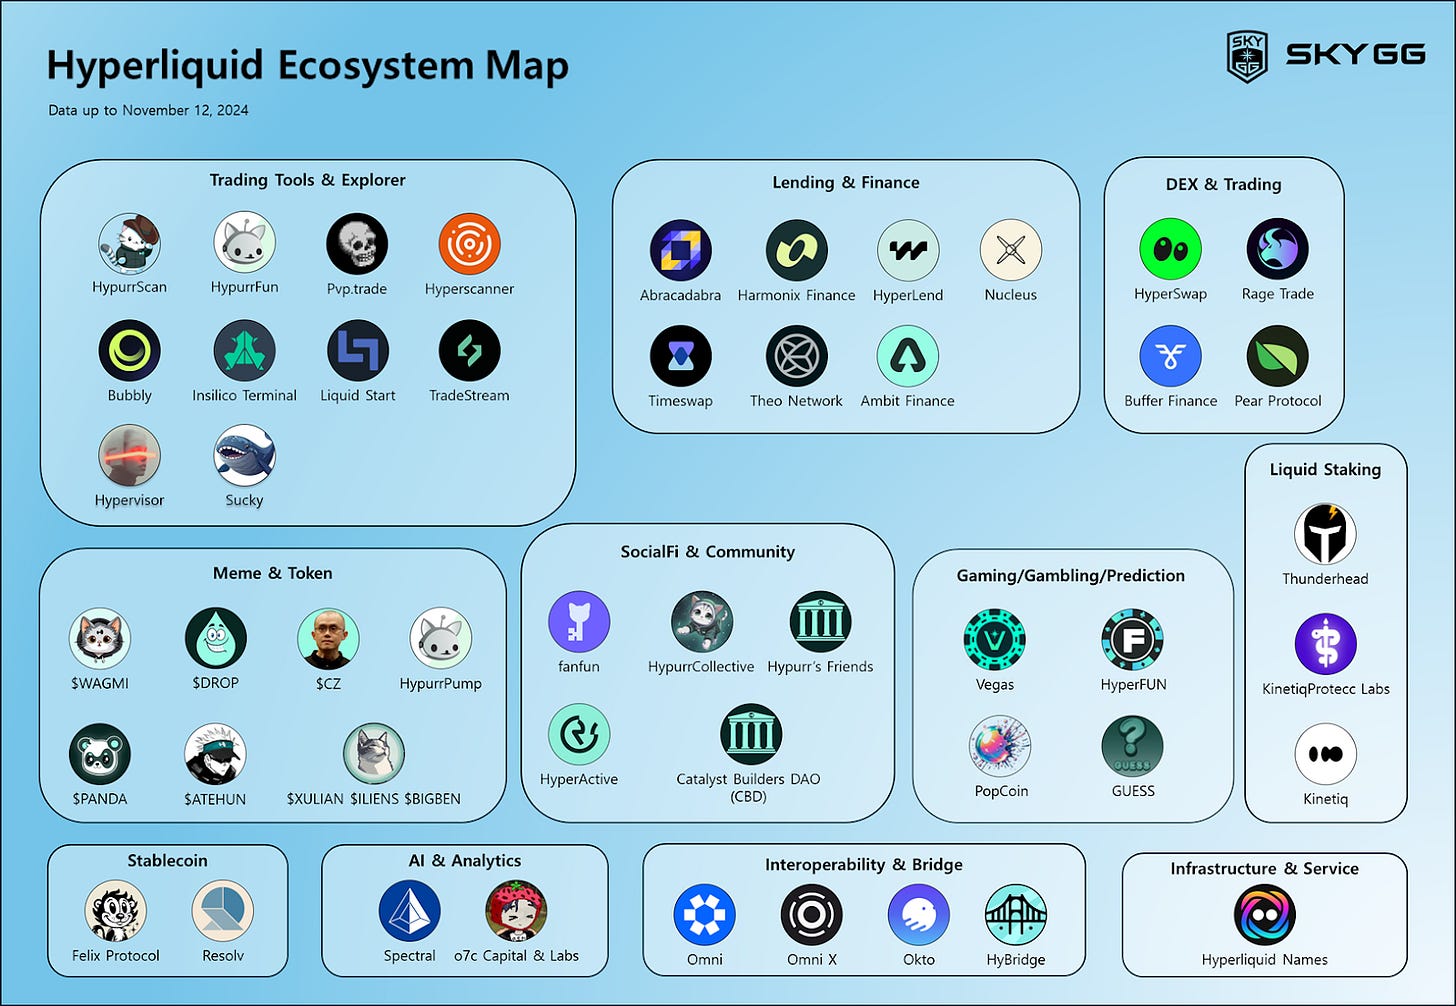This screenshot has height=1006, width=1456.
Task: Open the Ambit Finance icon
Action: 908,356
